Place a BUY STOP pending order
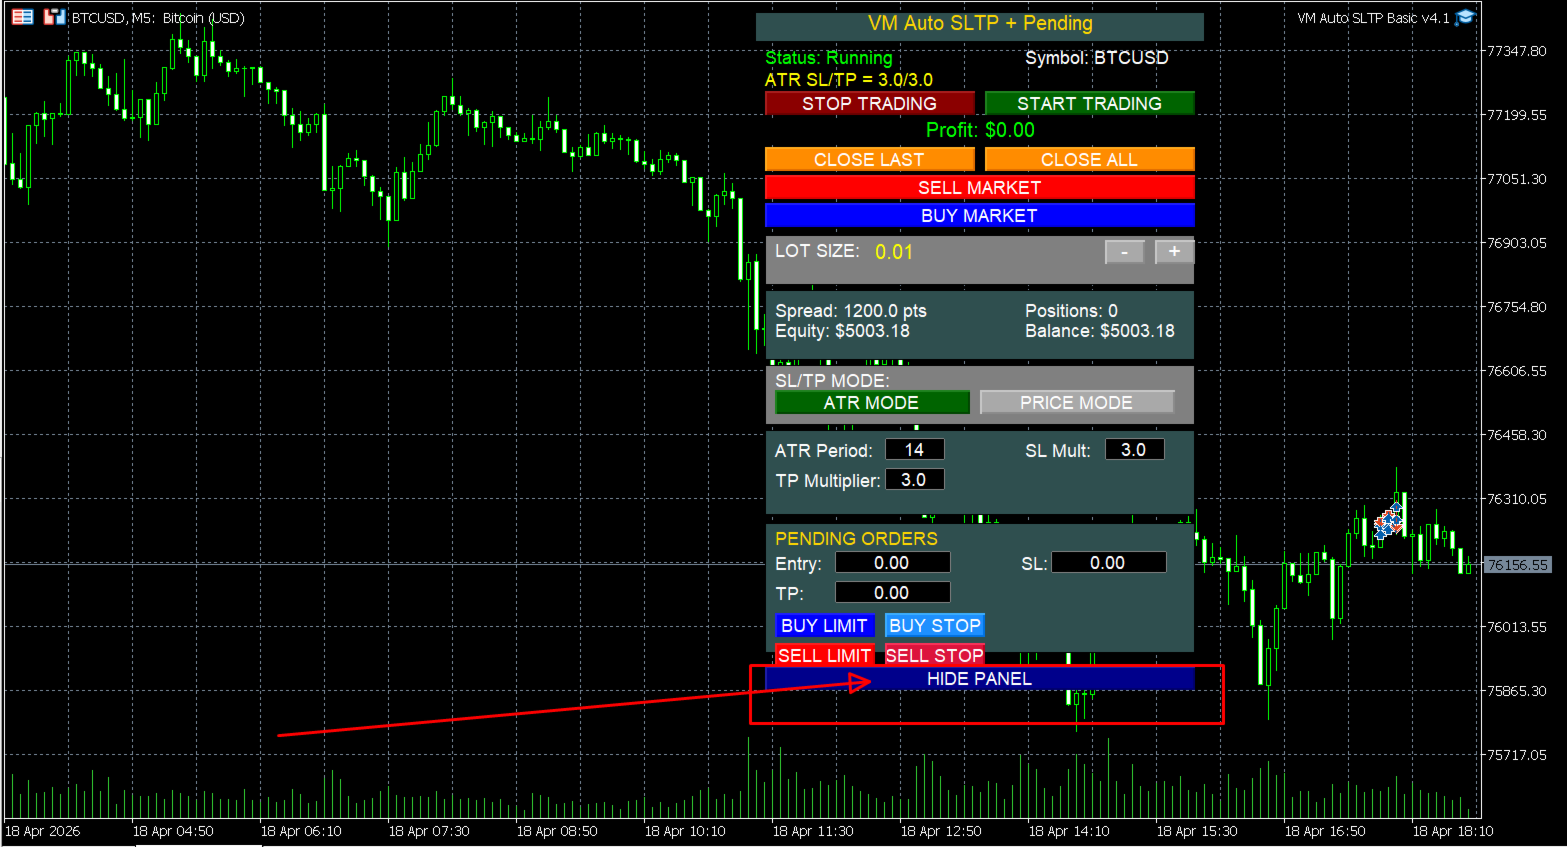The height and width of the screenshot is (847, 1567). [x=935, y=625]
